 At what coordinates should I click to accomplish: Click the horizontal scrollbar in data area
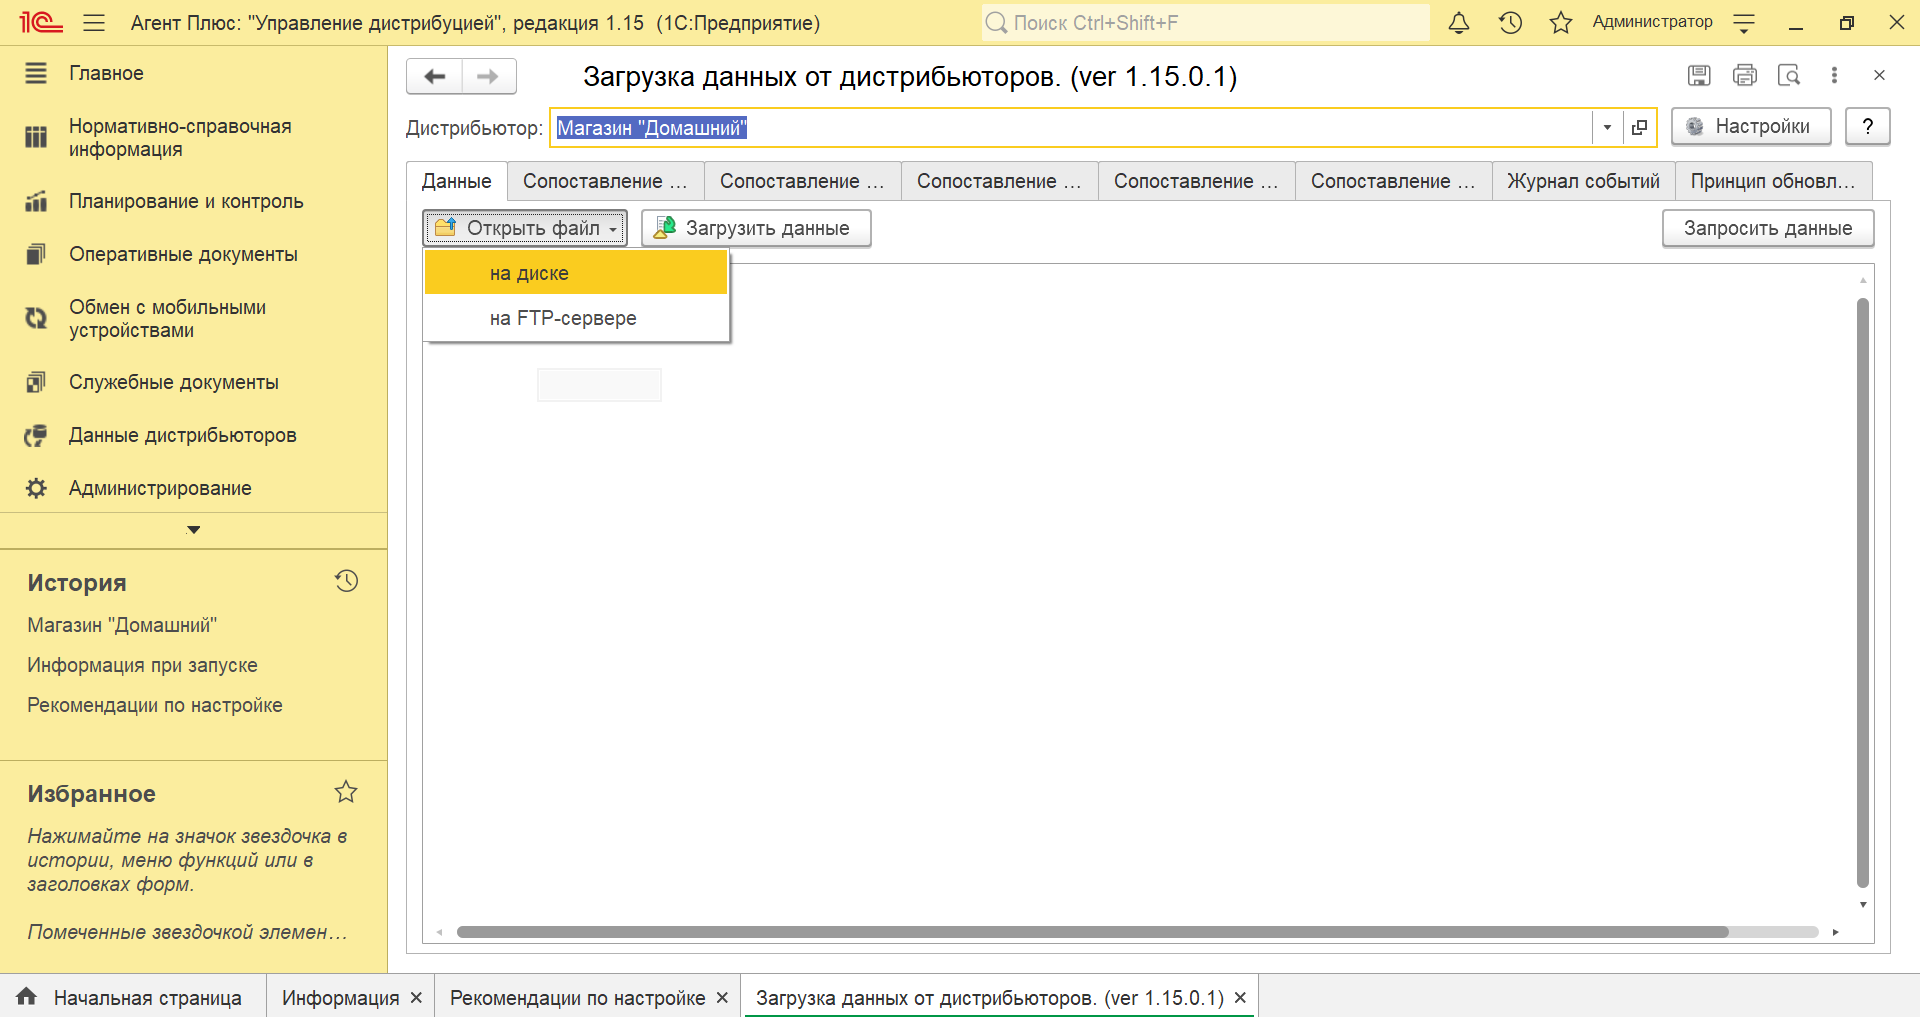point(1092,932)
